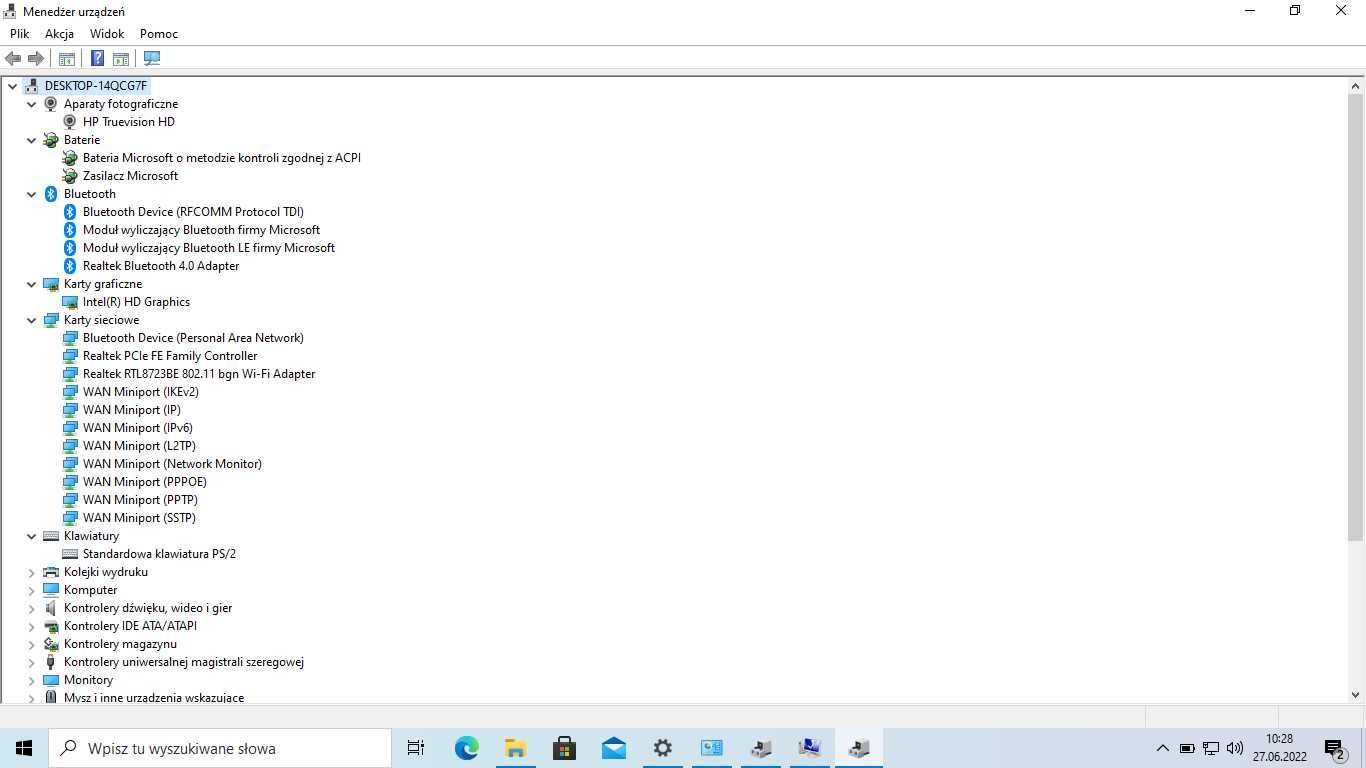Image resolution: width=1366 pixels, height=768 pixels.
Task: Collapse the Karty sieciowe category
Action: (x=32, y=320)
